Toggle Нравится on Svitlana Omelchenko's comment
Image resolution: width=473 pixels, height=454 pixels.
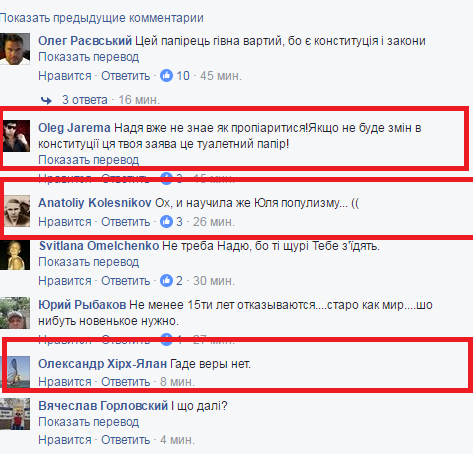pos(65,281)
